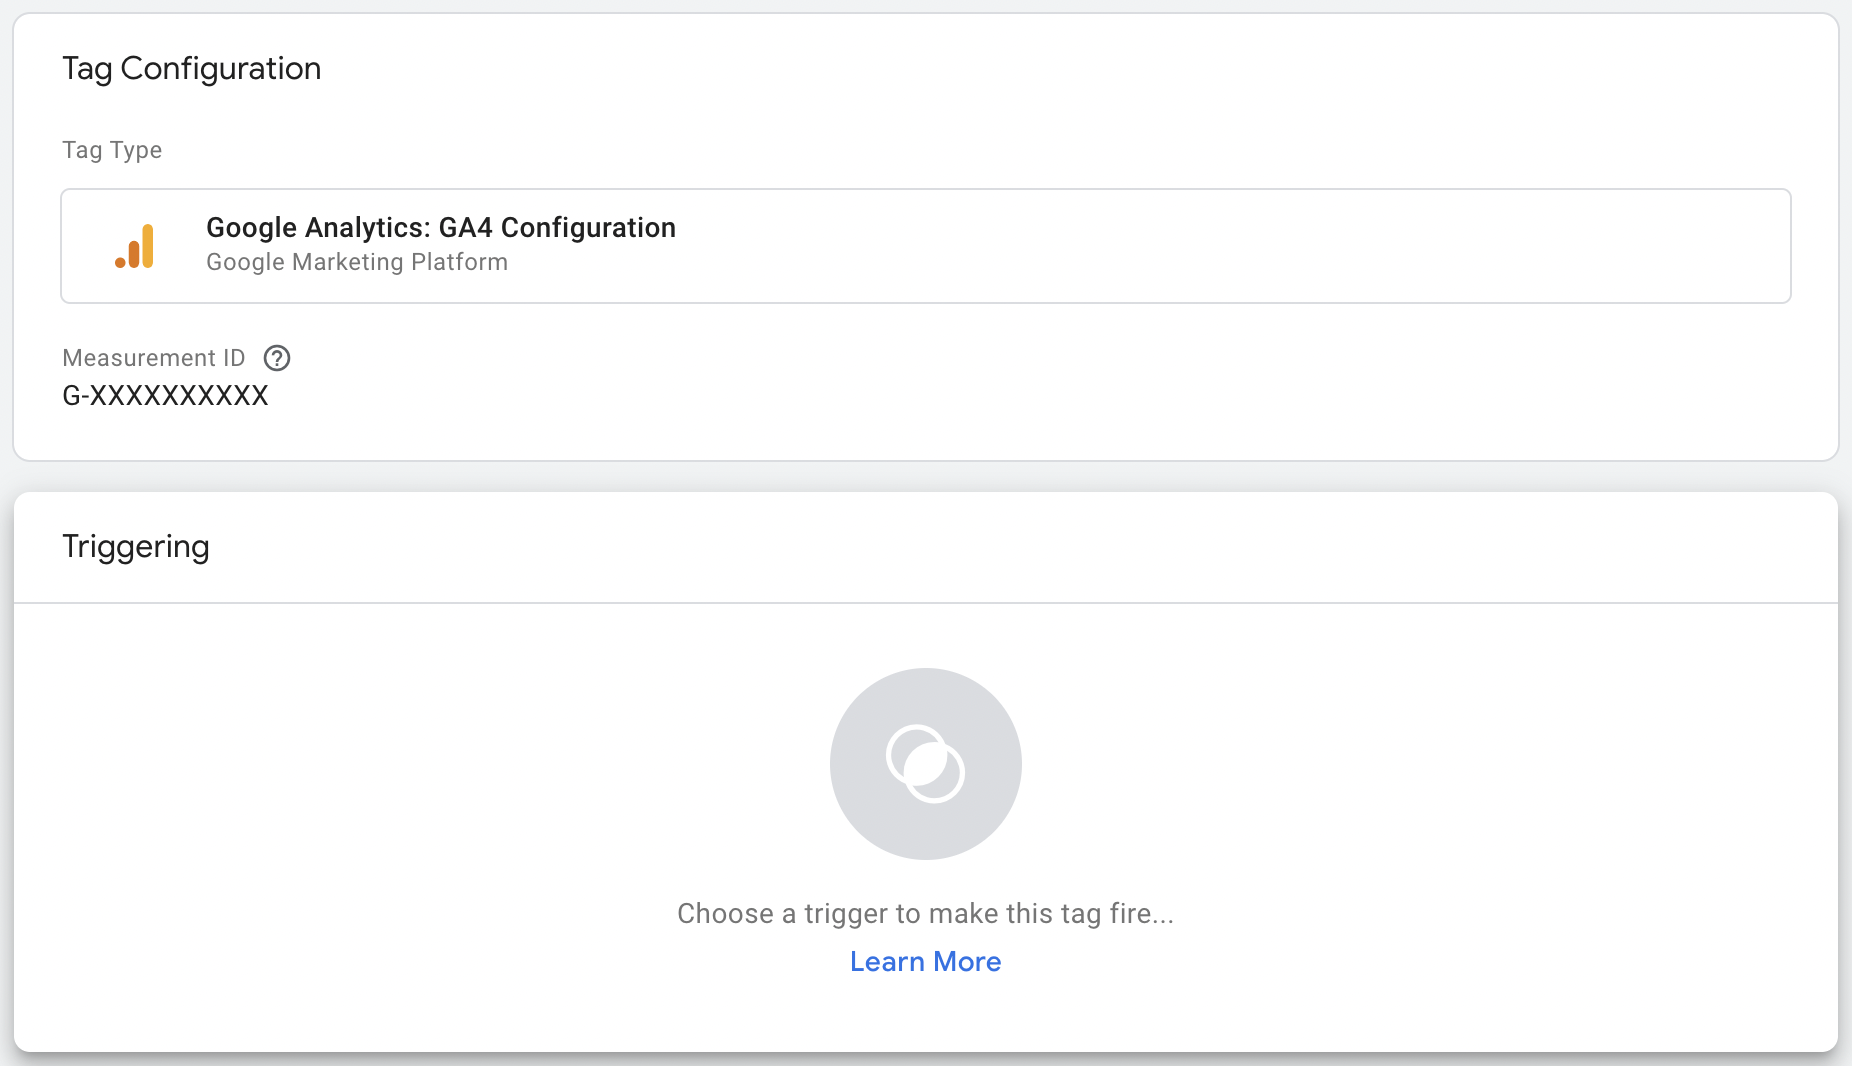Image resolution: width=1852 pixels, height=1066 pixels.
Task: Click the help icon beside Measurement ID
Action: pyautogui.click(x=276, y=358)
